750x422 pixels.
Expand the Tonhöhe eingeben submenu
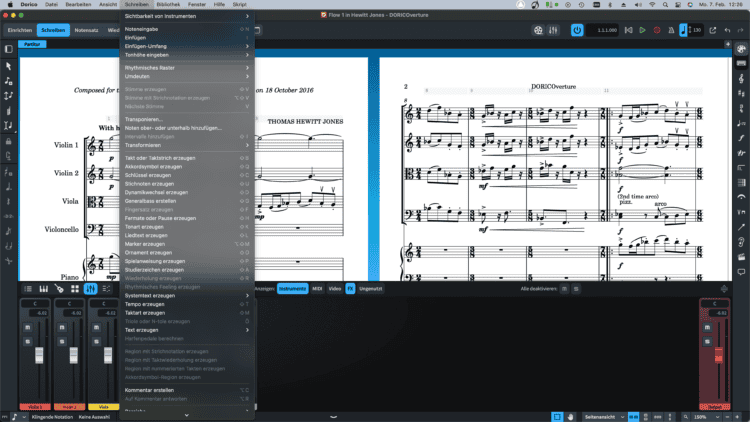tap(187, 55)
